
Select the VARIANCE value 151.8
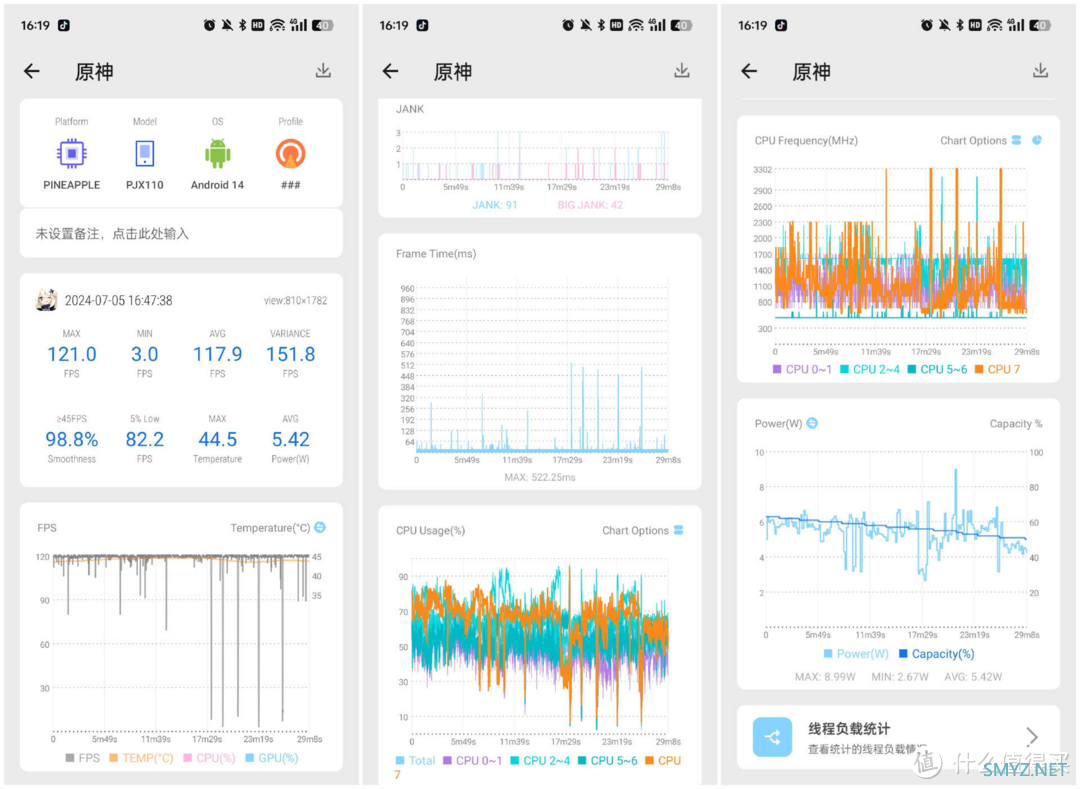(x=291, y=354)
